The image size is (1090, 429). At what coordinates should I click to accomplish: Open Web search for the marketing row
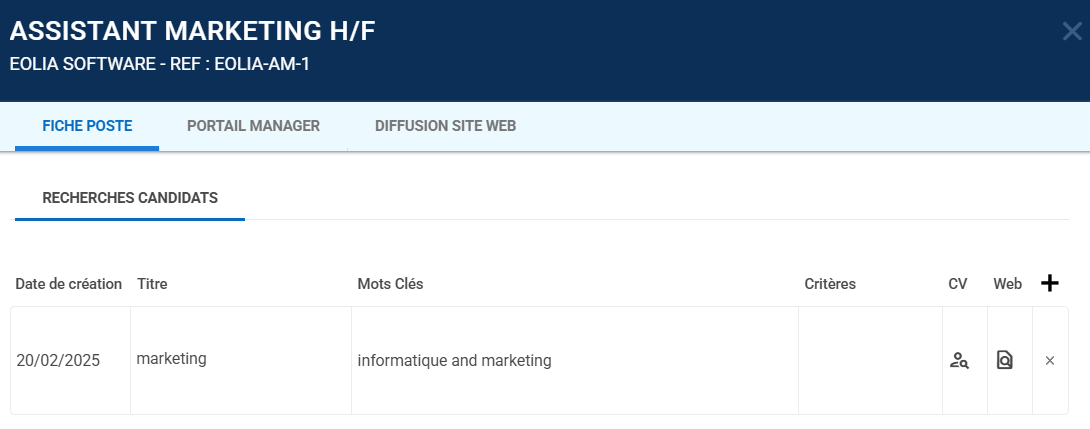pos(1005,361)
